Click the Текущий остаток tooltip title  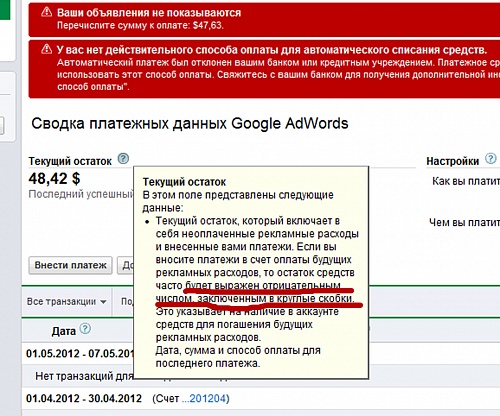click(x=184, y=182)
